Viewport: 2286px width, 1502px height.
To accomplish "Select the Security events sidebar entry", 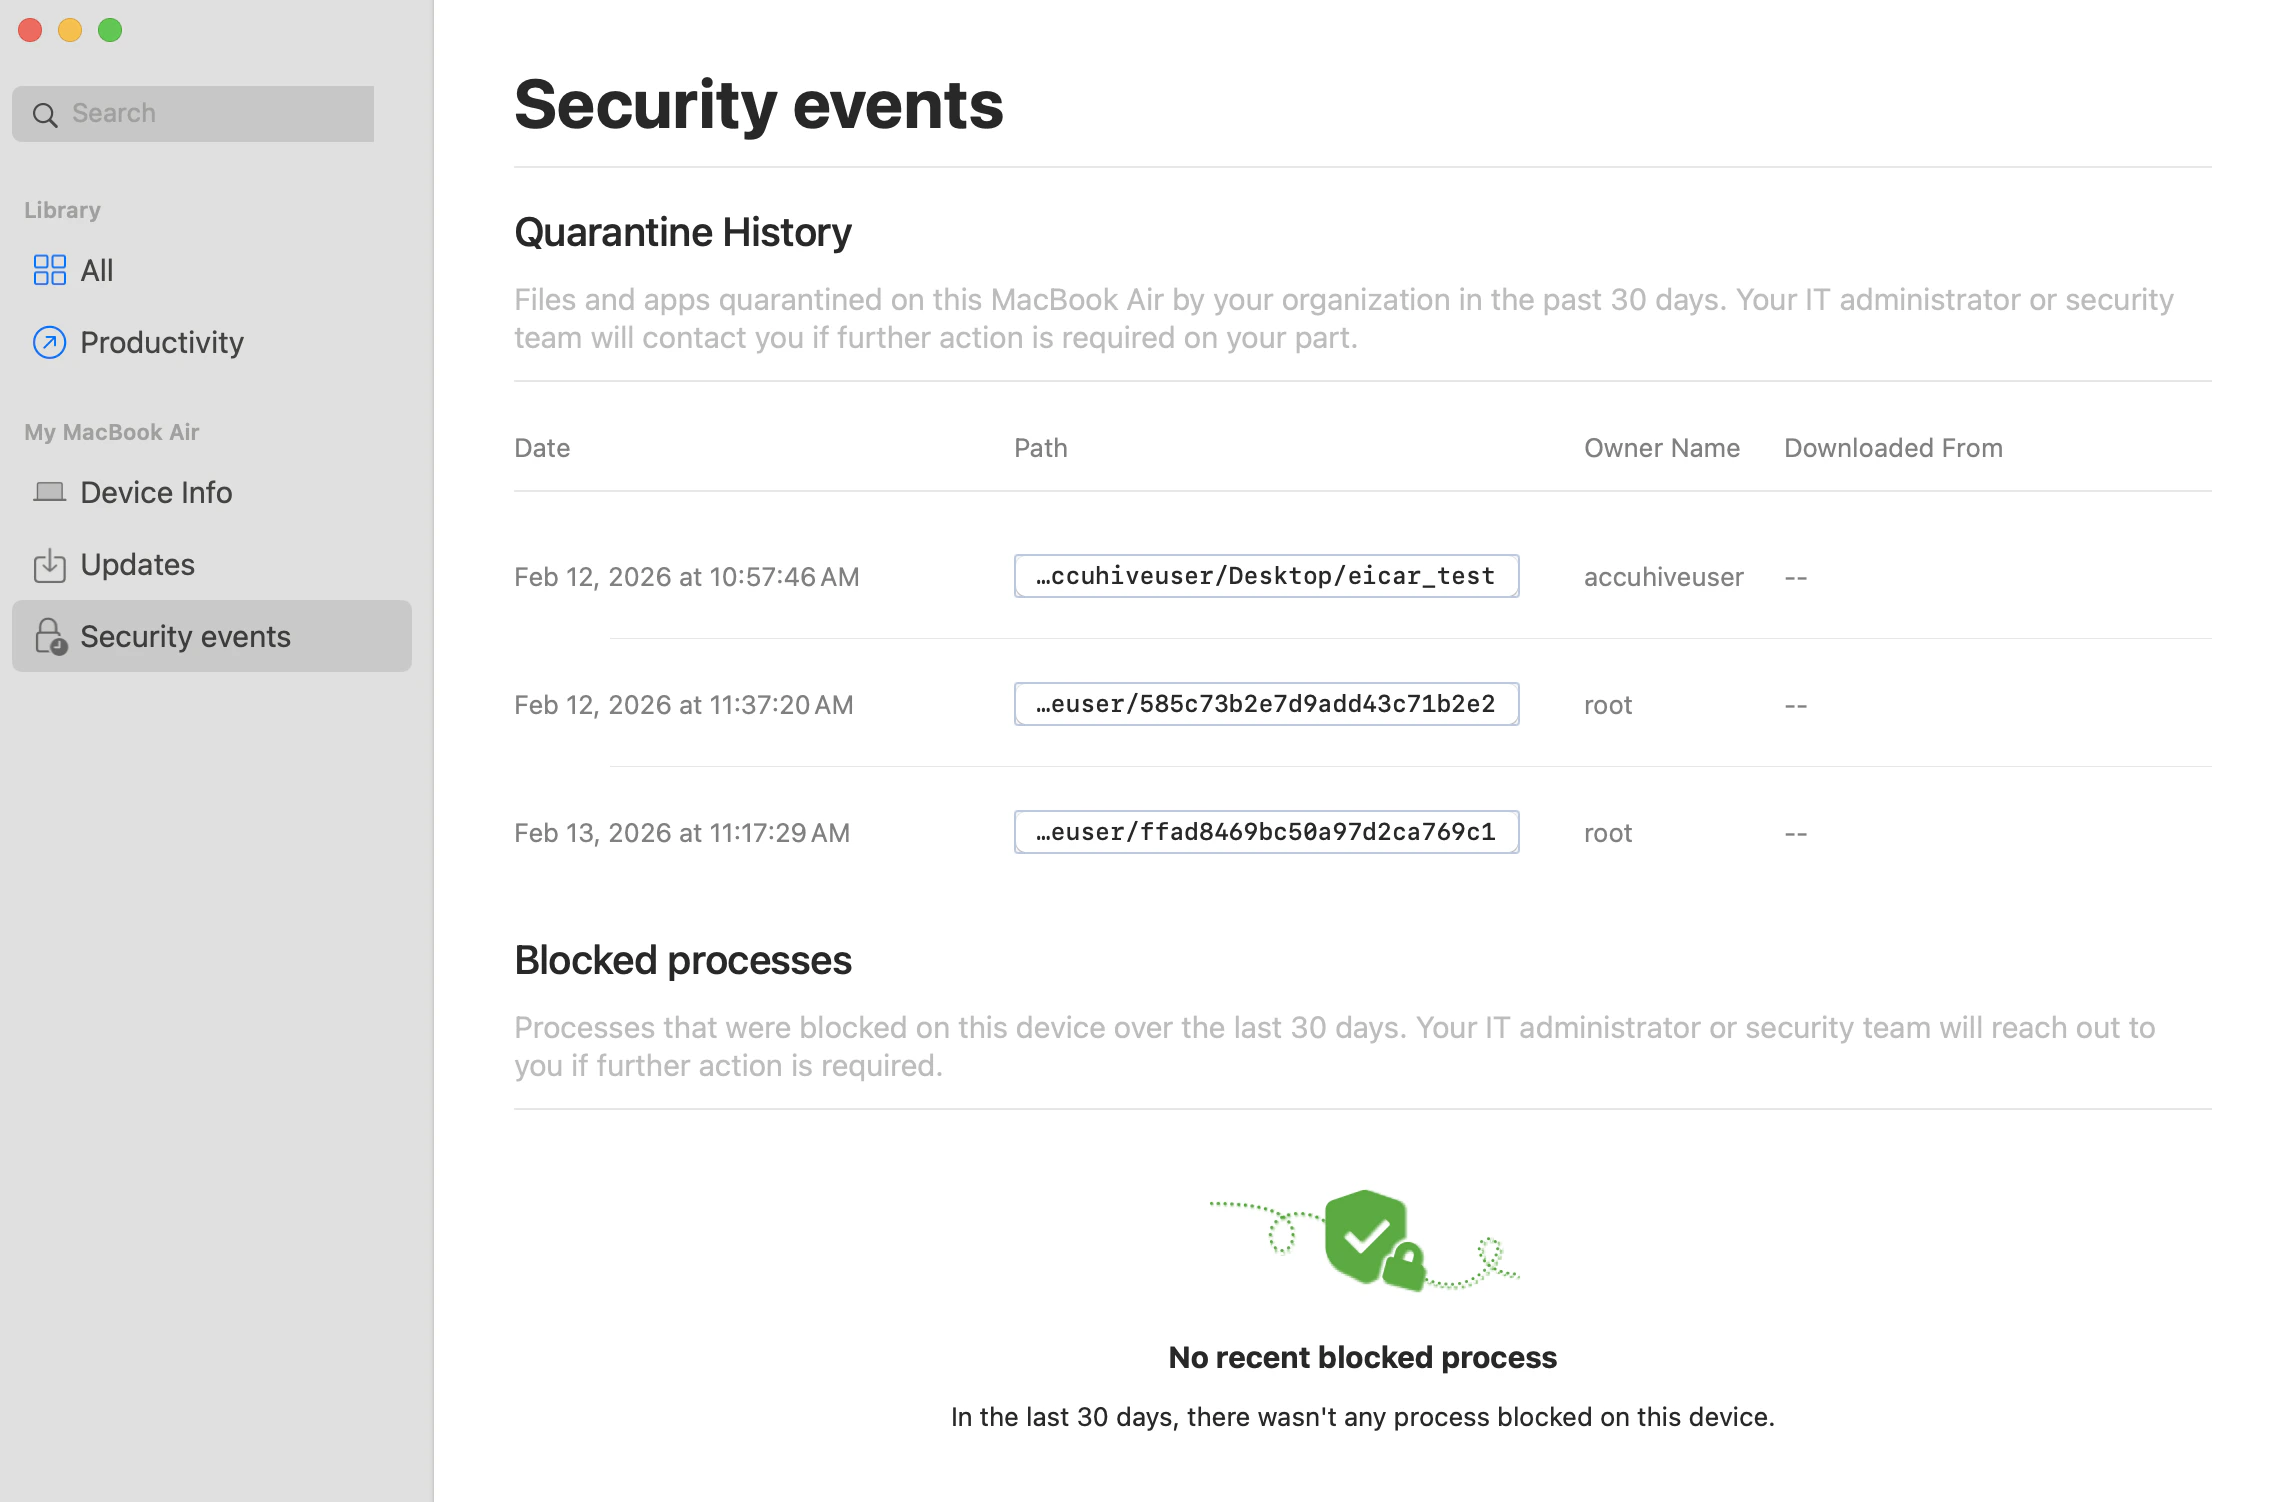I will pyautogui.click(x=185, y=636).
